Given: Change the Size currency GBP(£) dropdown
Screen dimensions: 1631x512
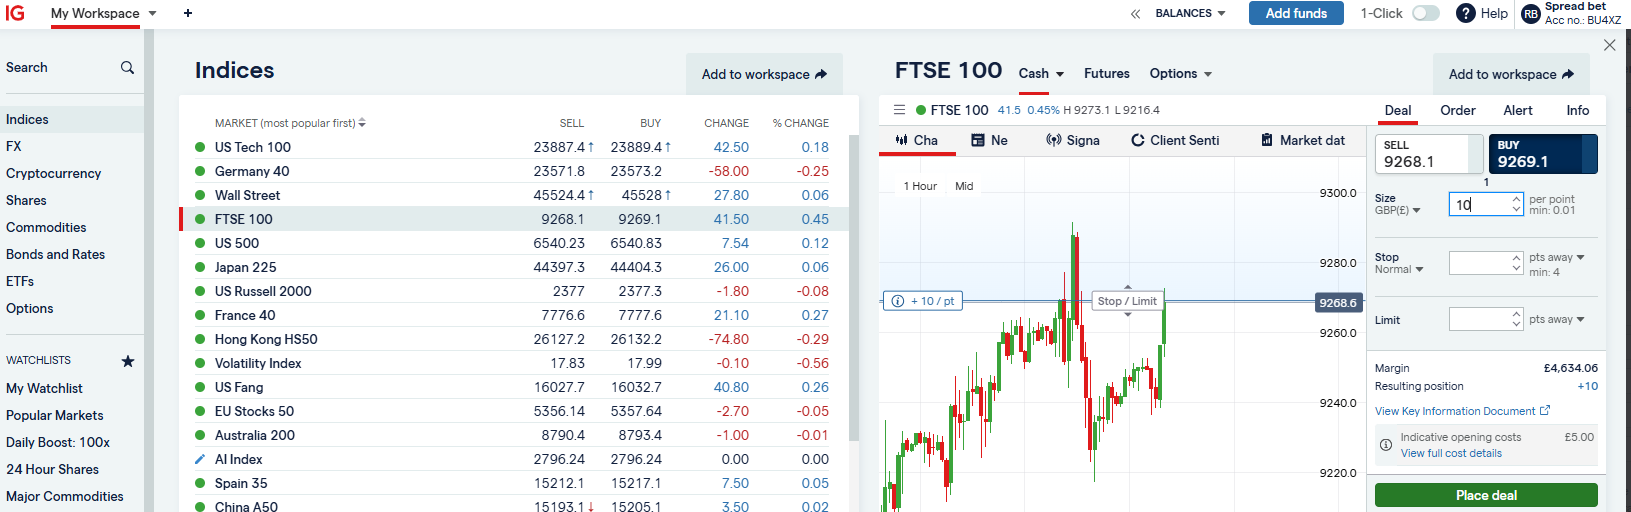Looking at the screenshot, I should 1398,210.
